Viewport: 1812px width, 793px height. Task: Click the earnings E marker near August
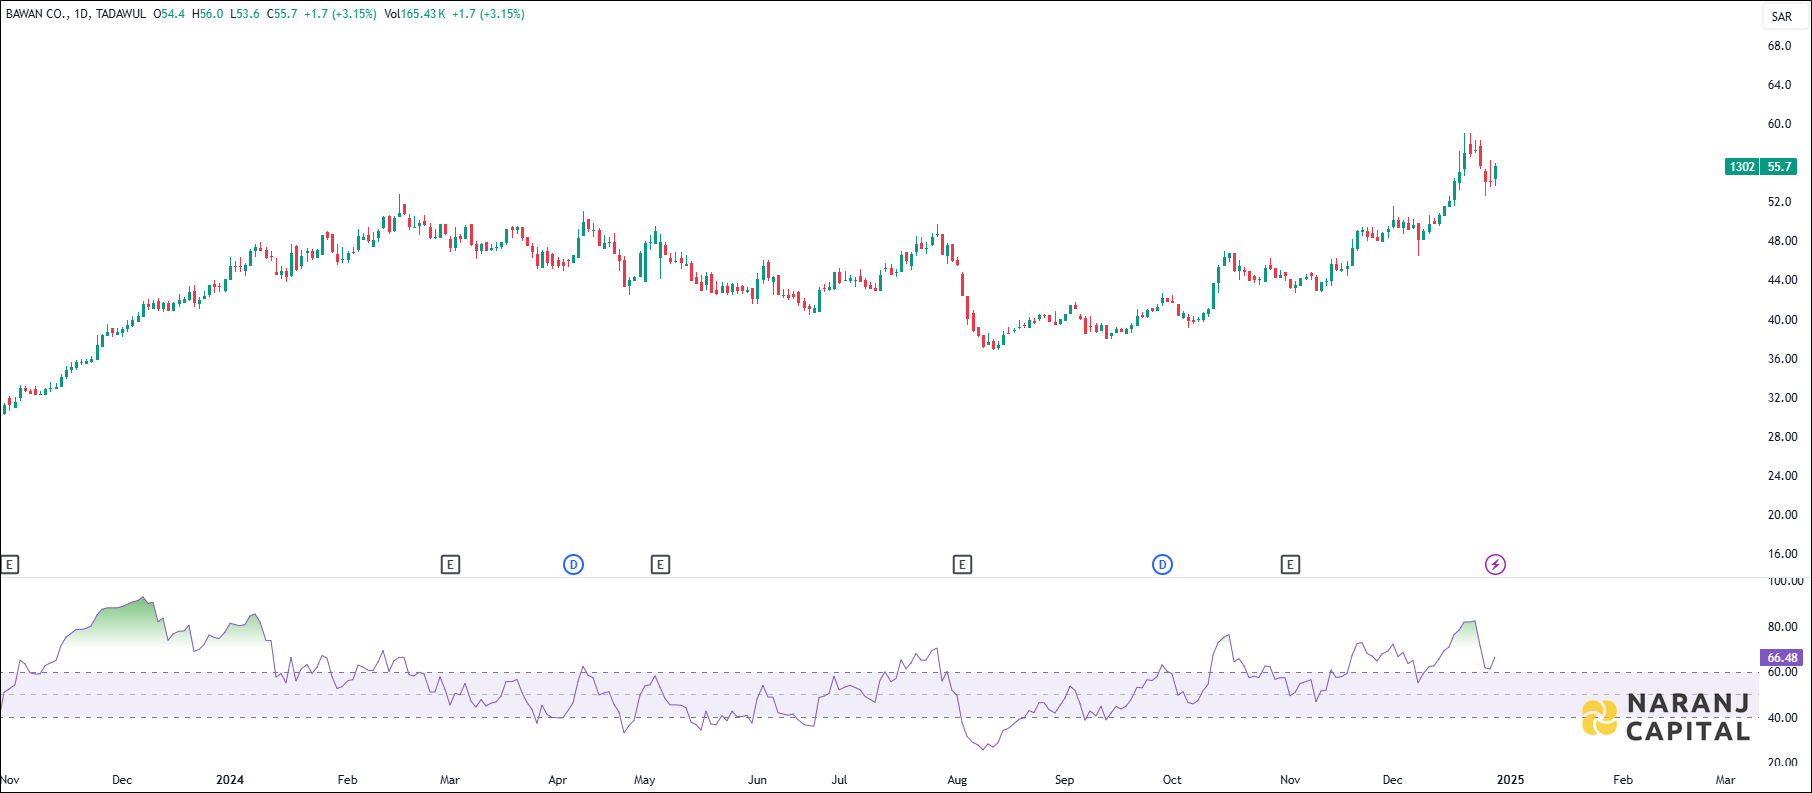(x=962, y=565)
